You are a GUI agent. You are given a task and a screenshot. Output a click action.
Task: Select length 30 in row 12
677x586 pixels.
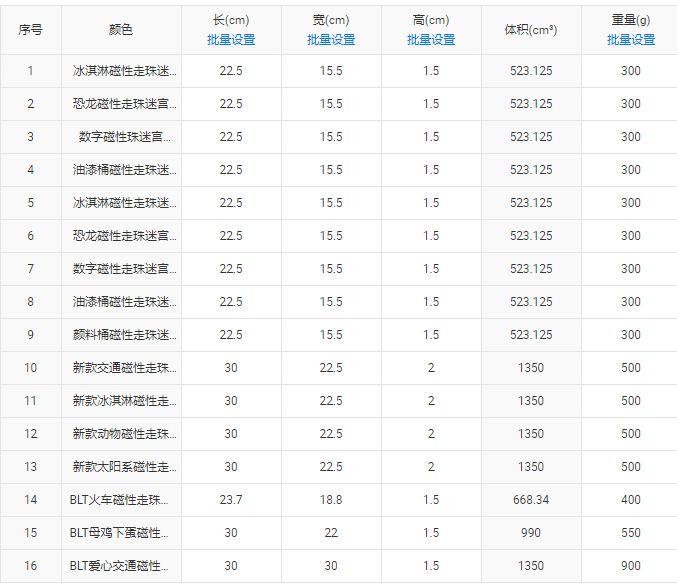pyautogui.click(x=231, y=434)
